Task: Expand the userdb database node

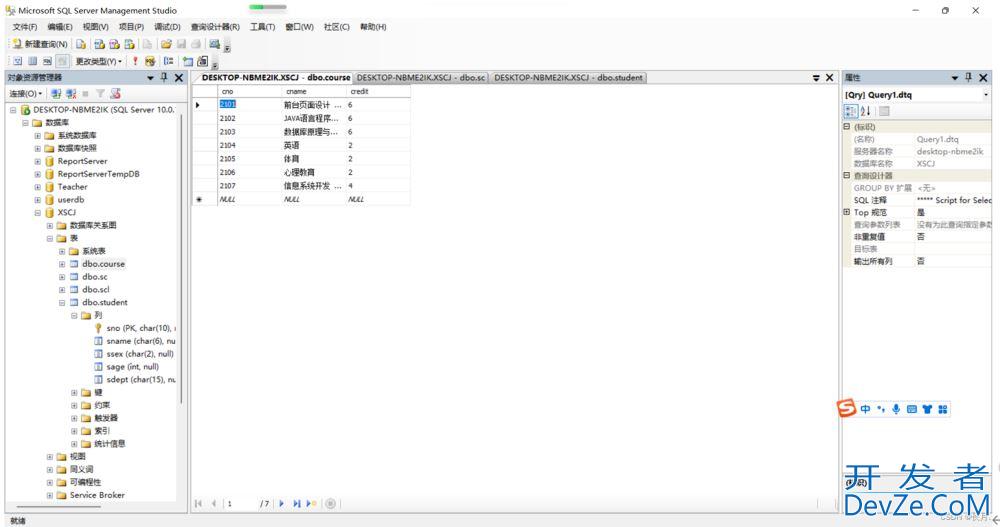Action: (38, 200)
